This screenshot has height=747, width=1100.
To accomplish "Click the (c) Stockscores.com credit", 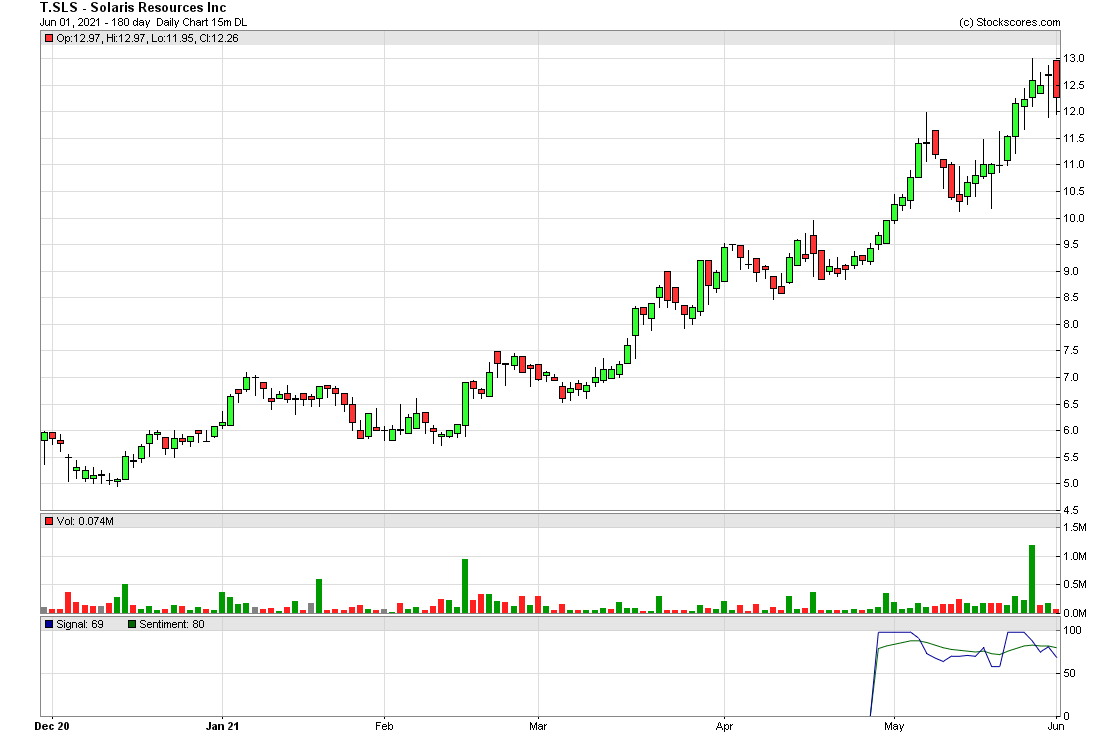I will (1010, 22).
